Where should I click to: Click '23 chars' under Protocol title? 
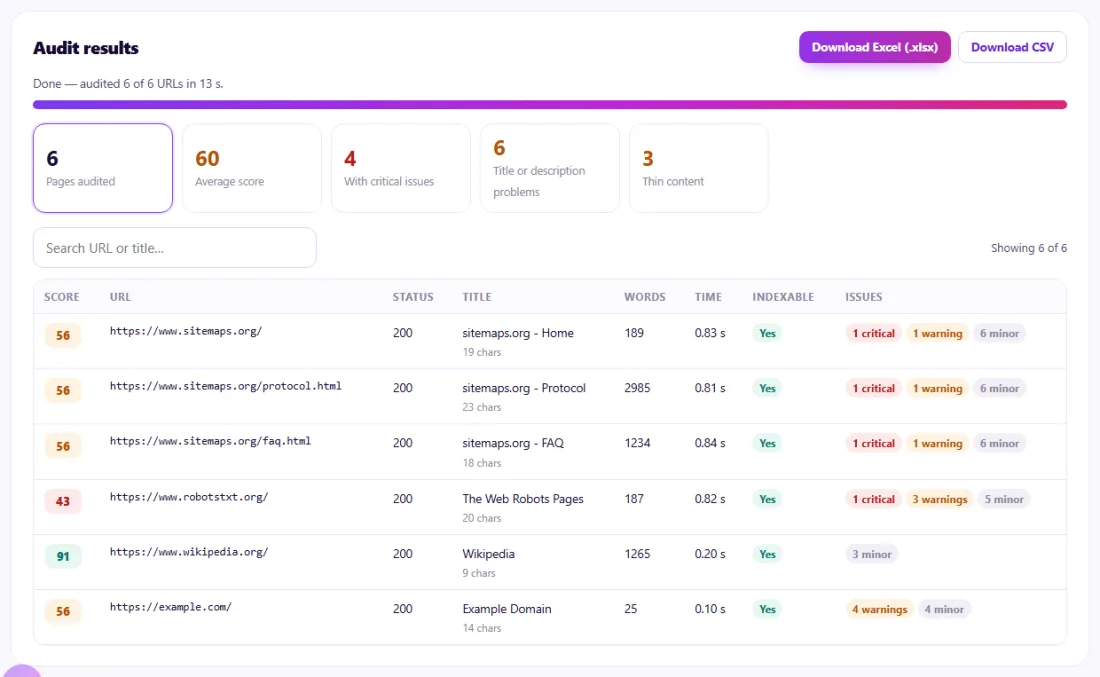(482, 407)
